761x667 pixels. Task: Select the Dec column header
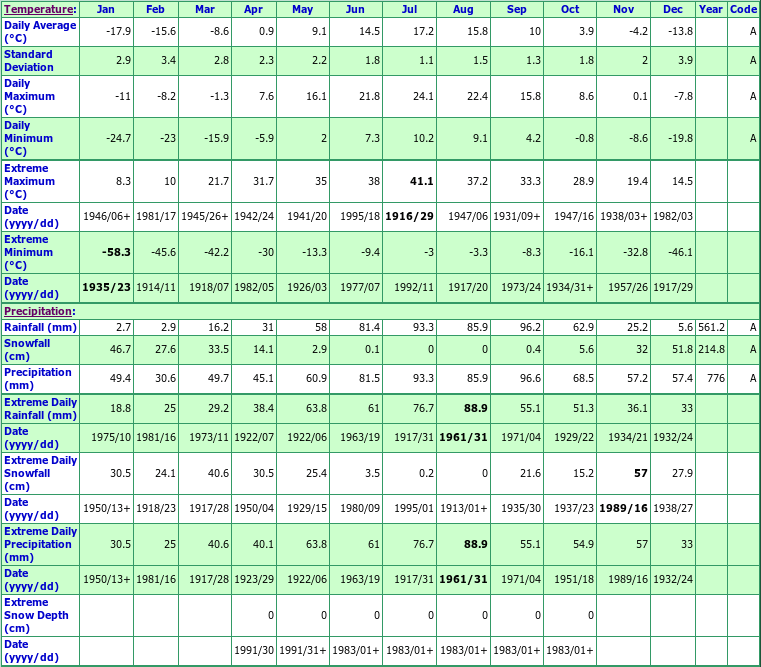(x=673, y=9)
